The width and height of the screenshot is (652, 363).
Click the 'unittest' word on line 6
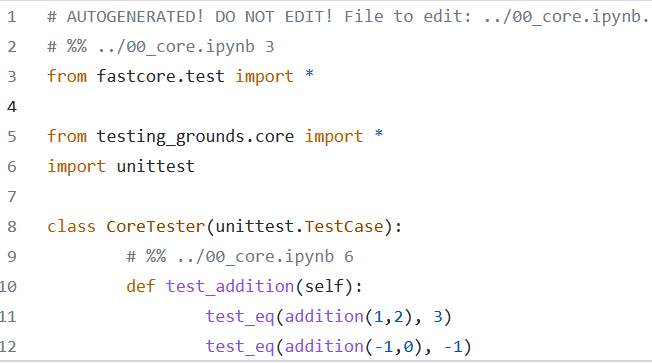pyautogui.click(x=156, y=167)
